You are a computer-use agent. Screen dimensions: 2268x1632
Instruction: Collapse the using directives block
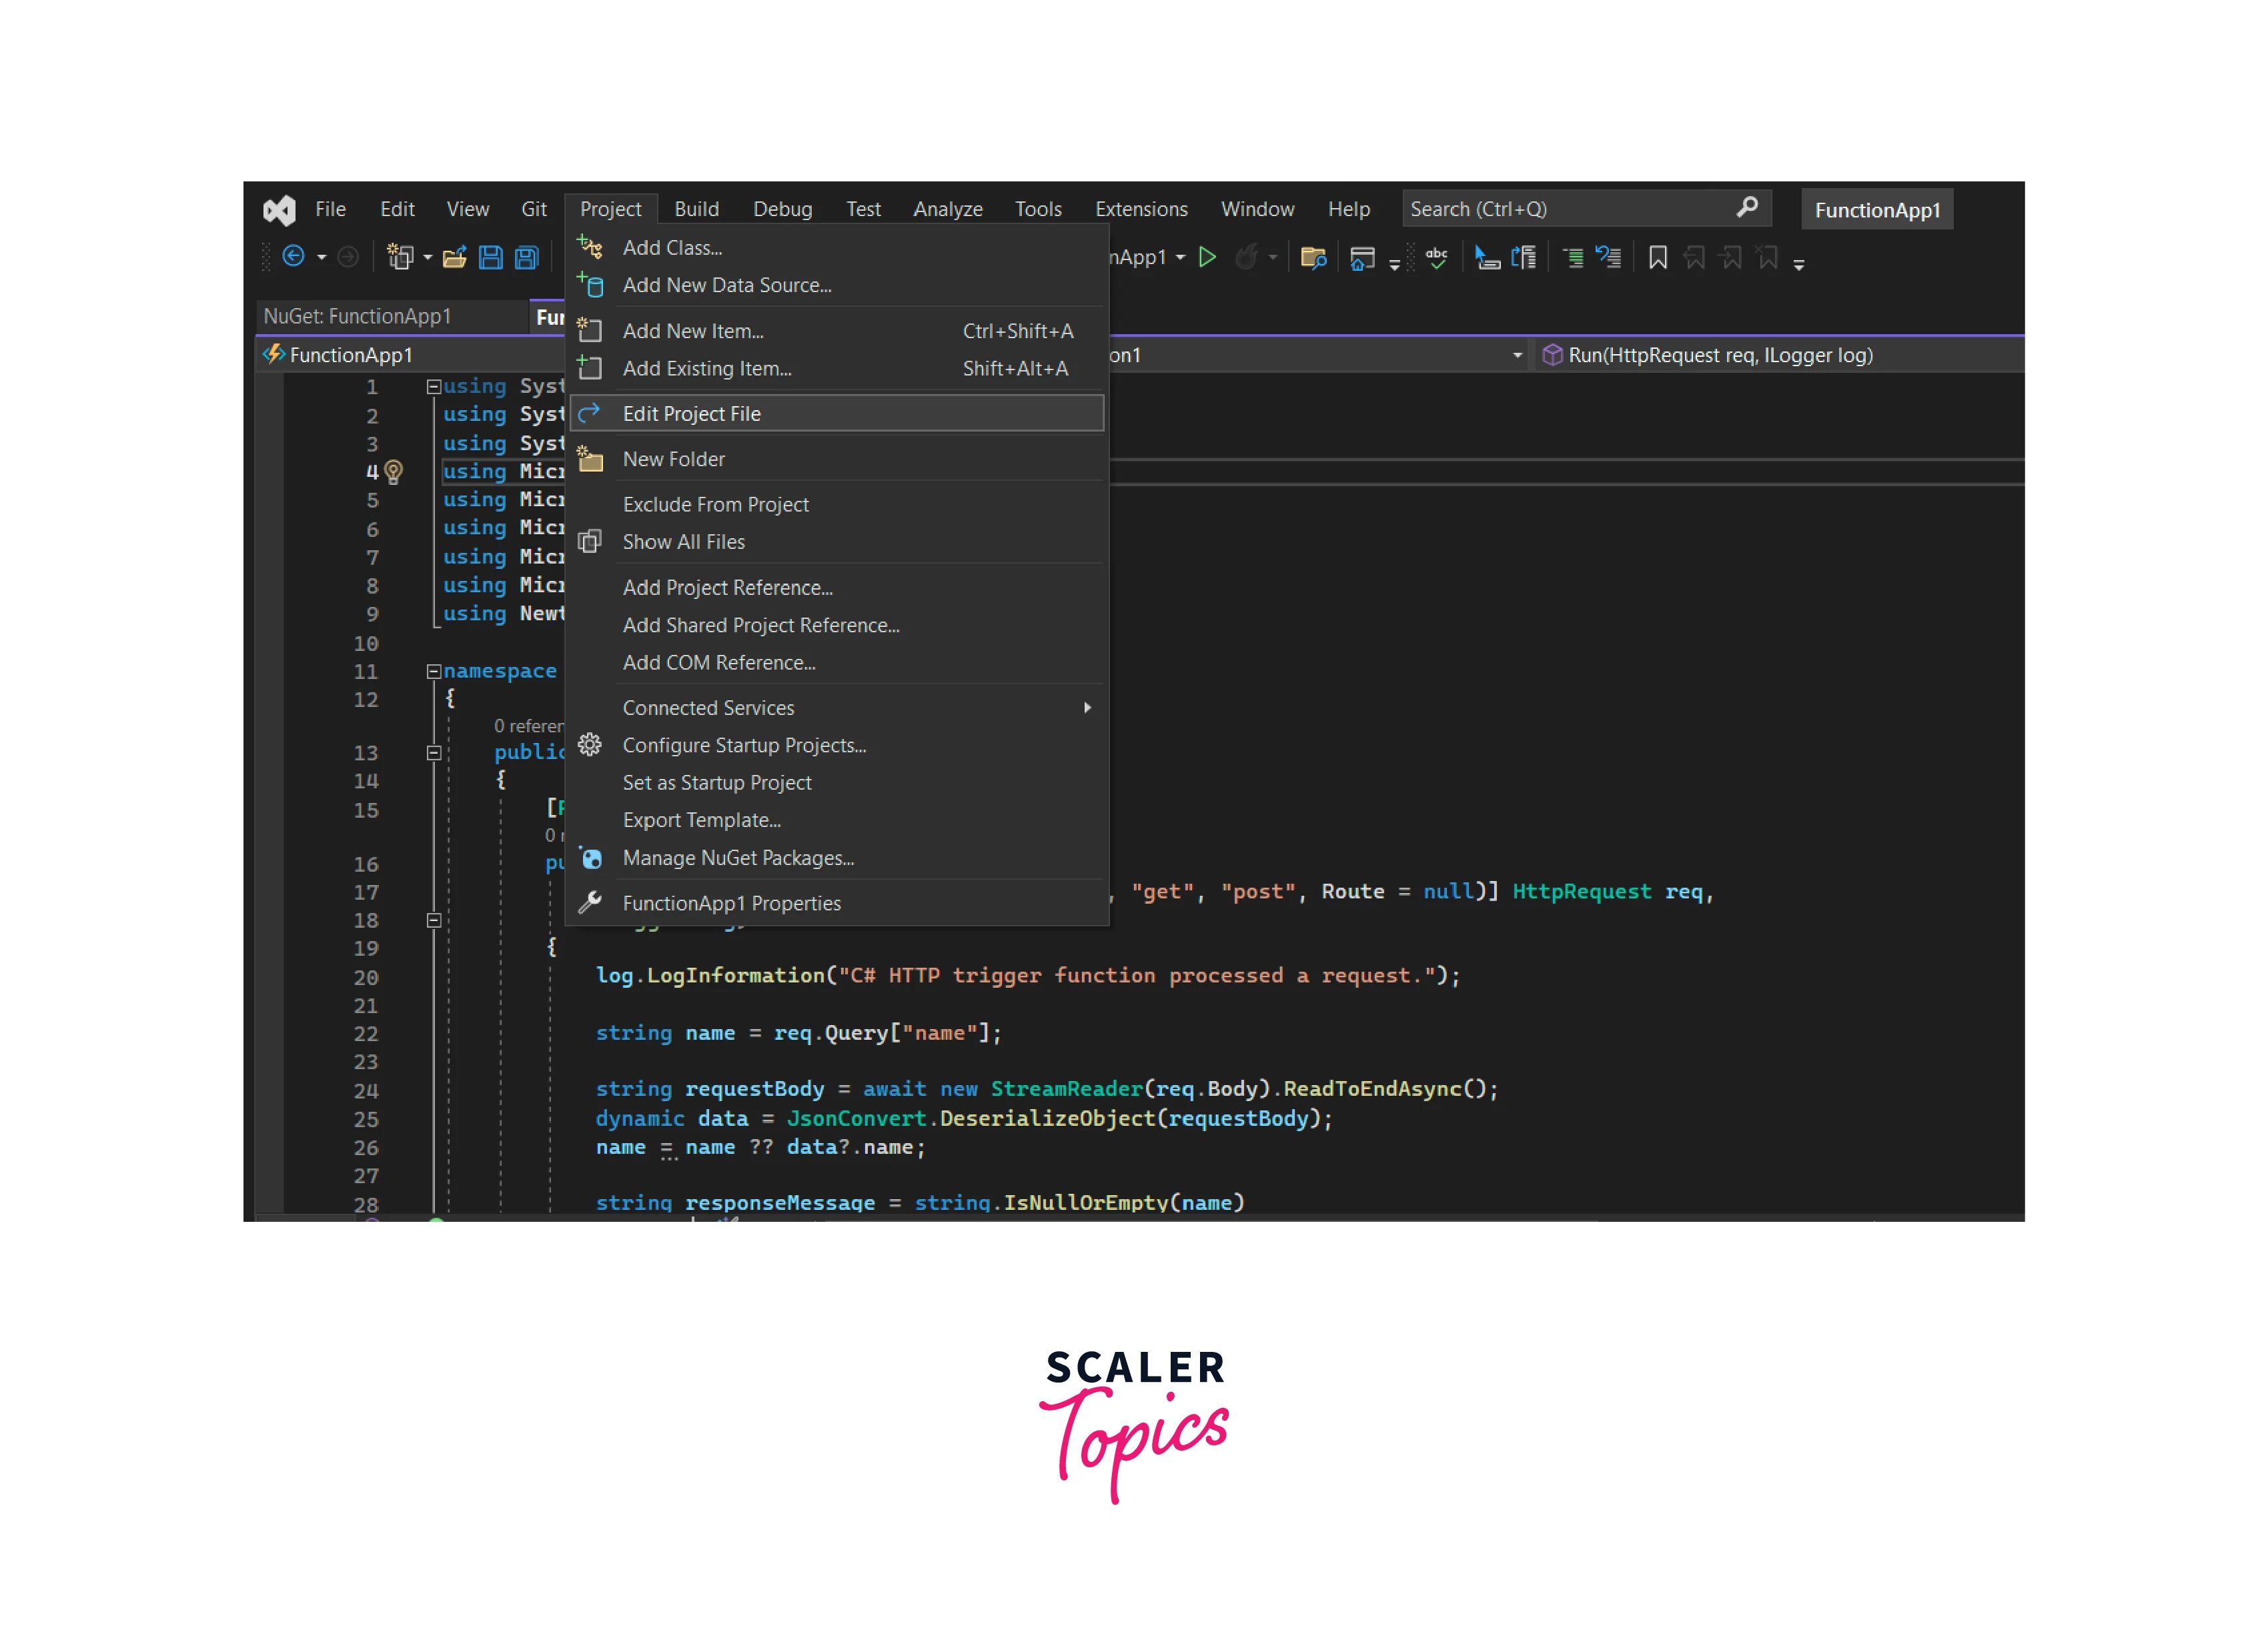click(433, 387)
